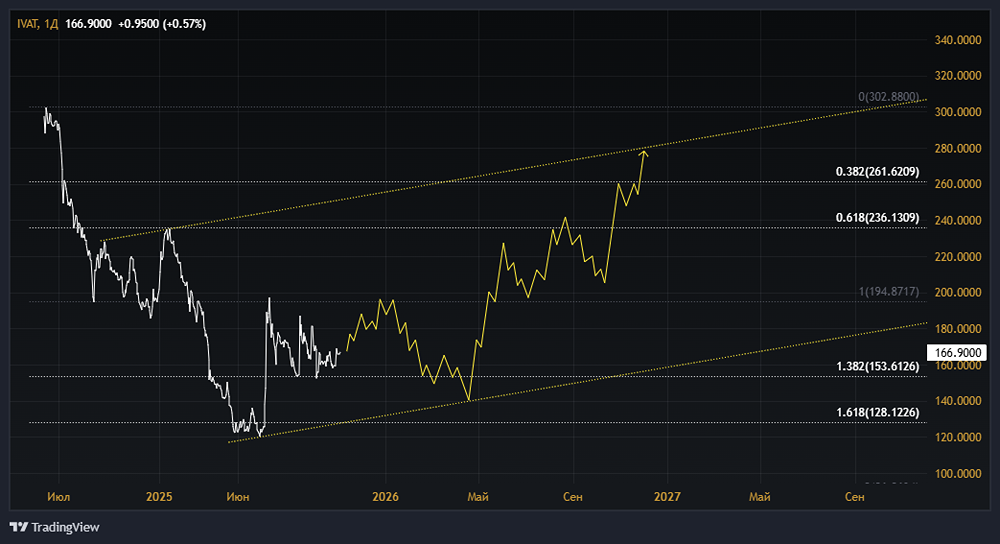This screenshot has height=544, width=1000.
Task: Click the Май label after 2027
Action: (x=760, y=496)
